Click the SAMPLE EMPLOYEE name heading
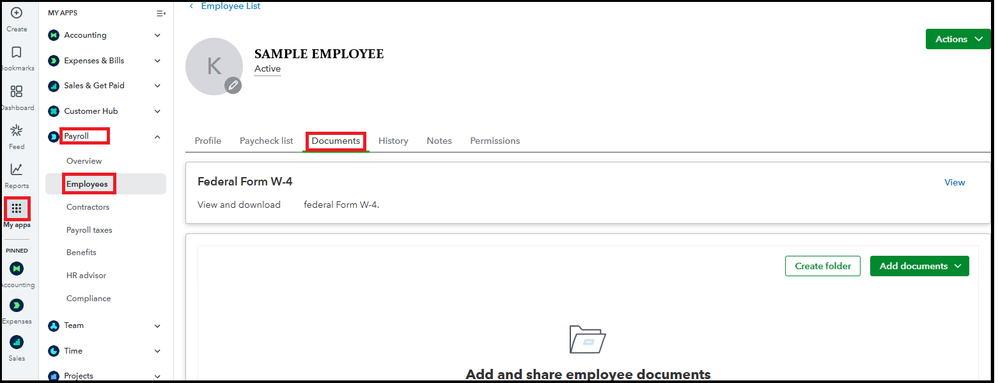 pyautogui.click(x=319, y=54)
